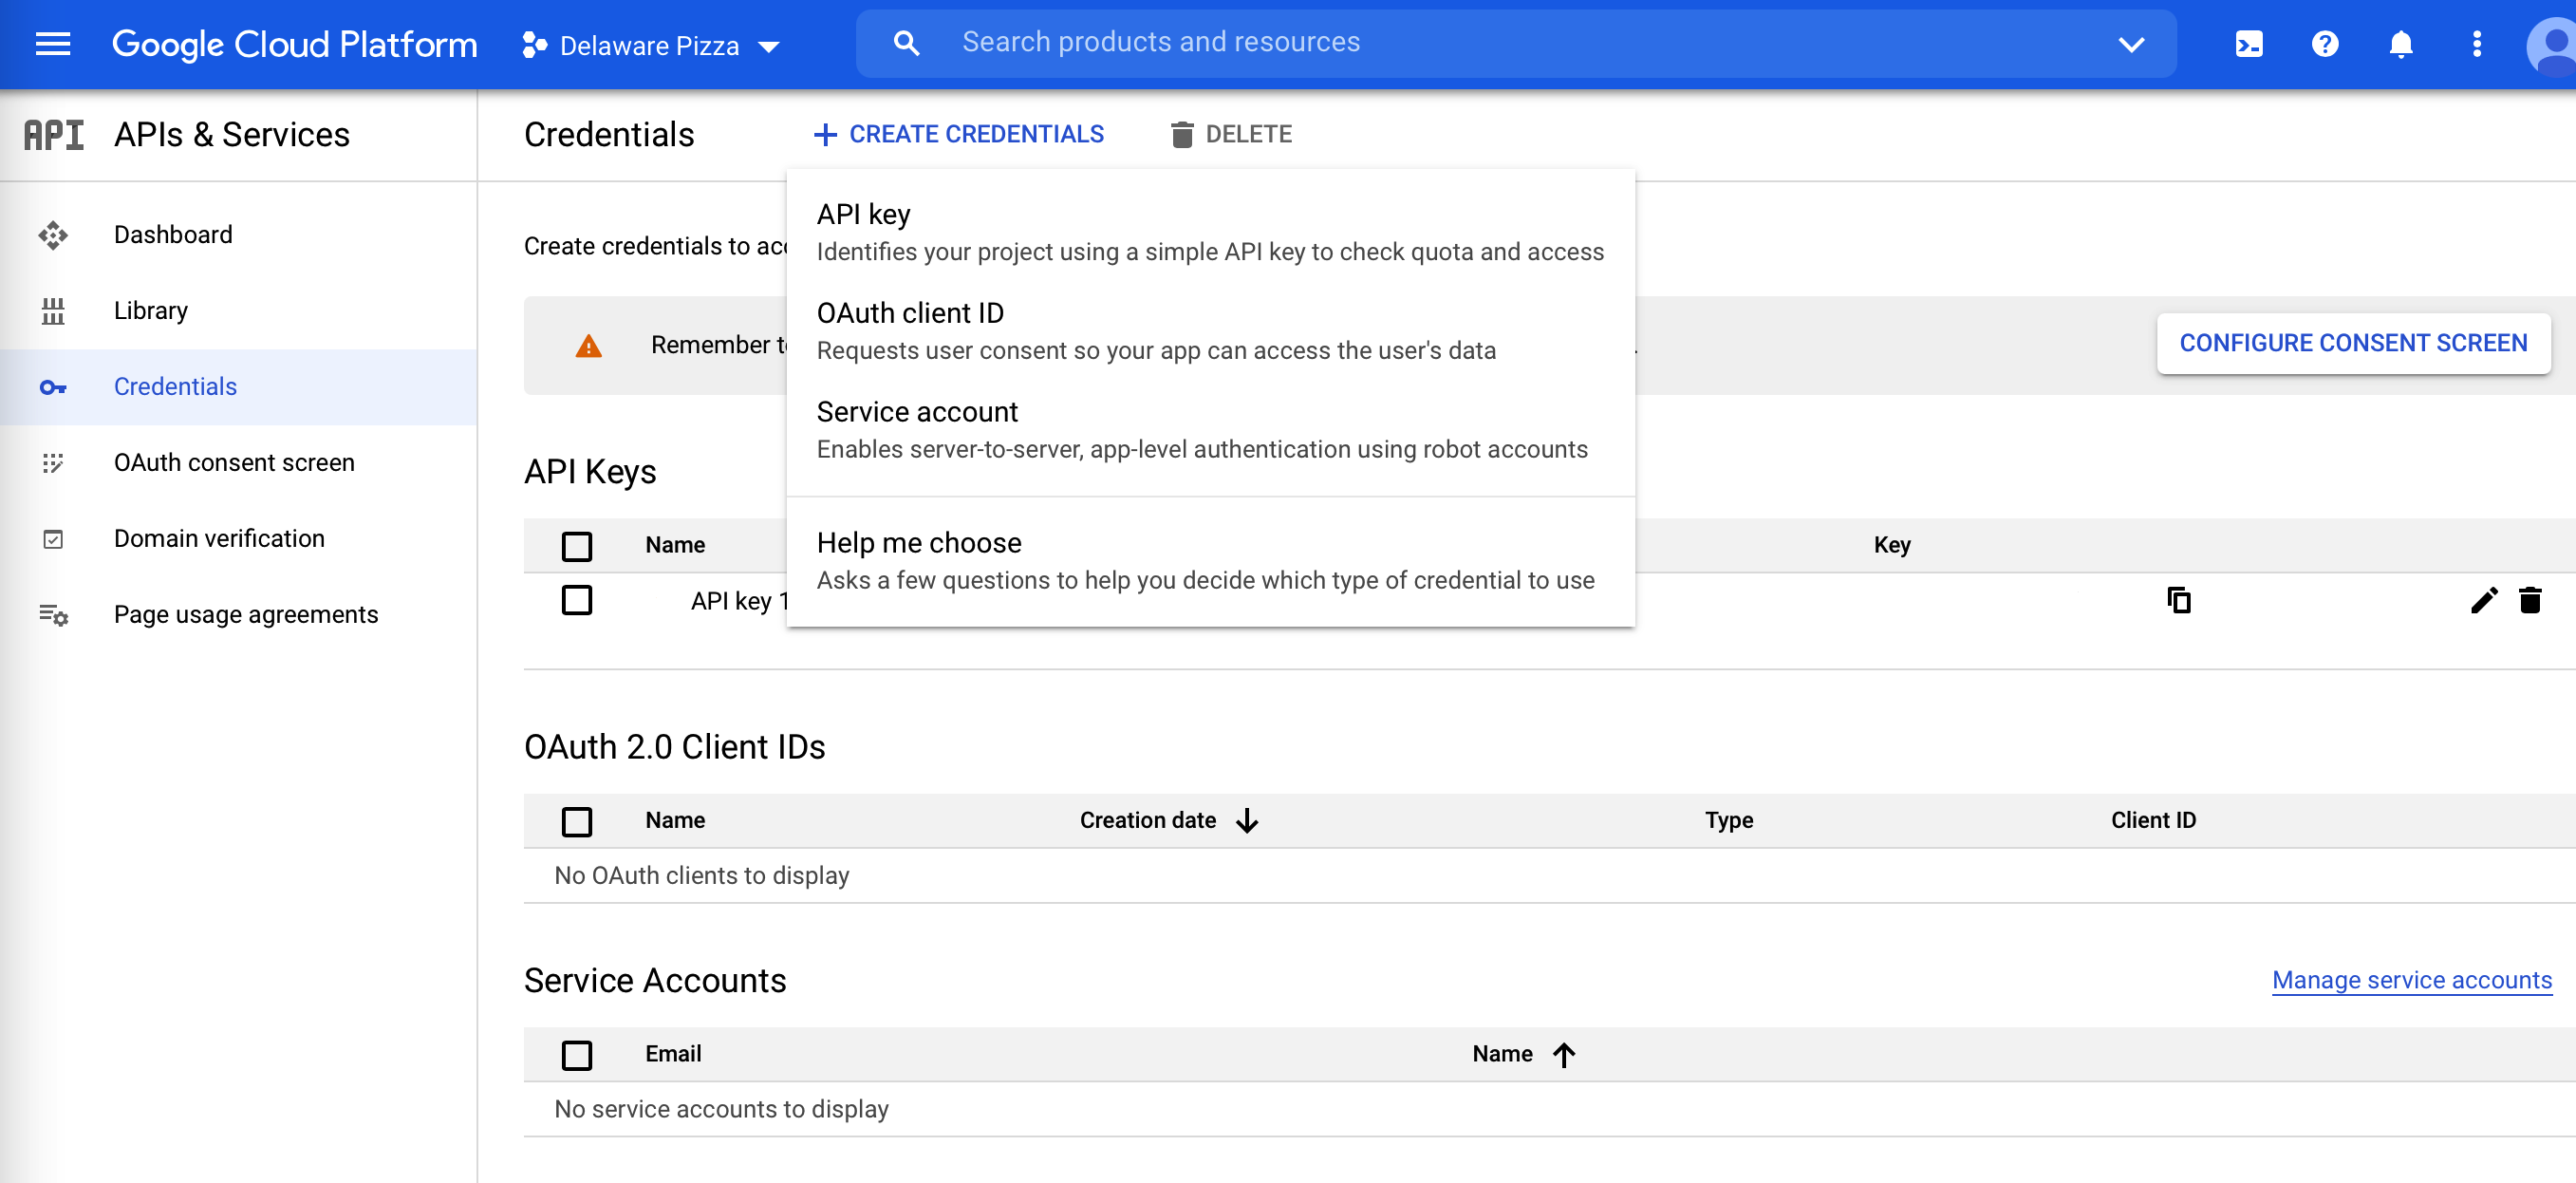Sort OAuth clients by Creation date
Image resolution: width=2576 pixels, height=1183 pixels.
click(x=1148, y=821)
